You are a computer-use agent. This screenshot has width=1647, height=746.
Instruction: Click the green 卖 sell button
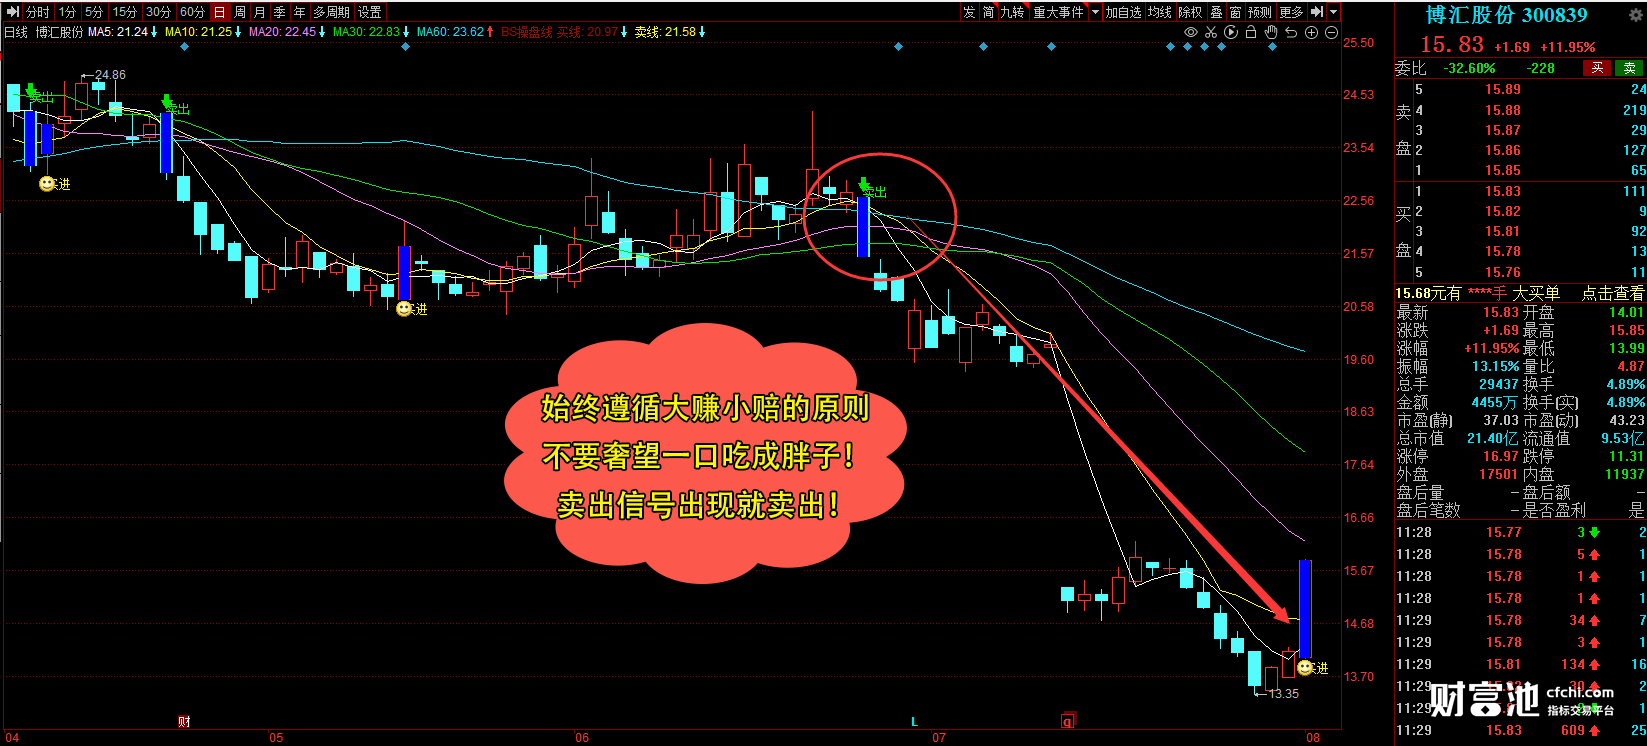point(1630,68)
